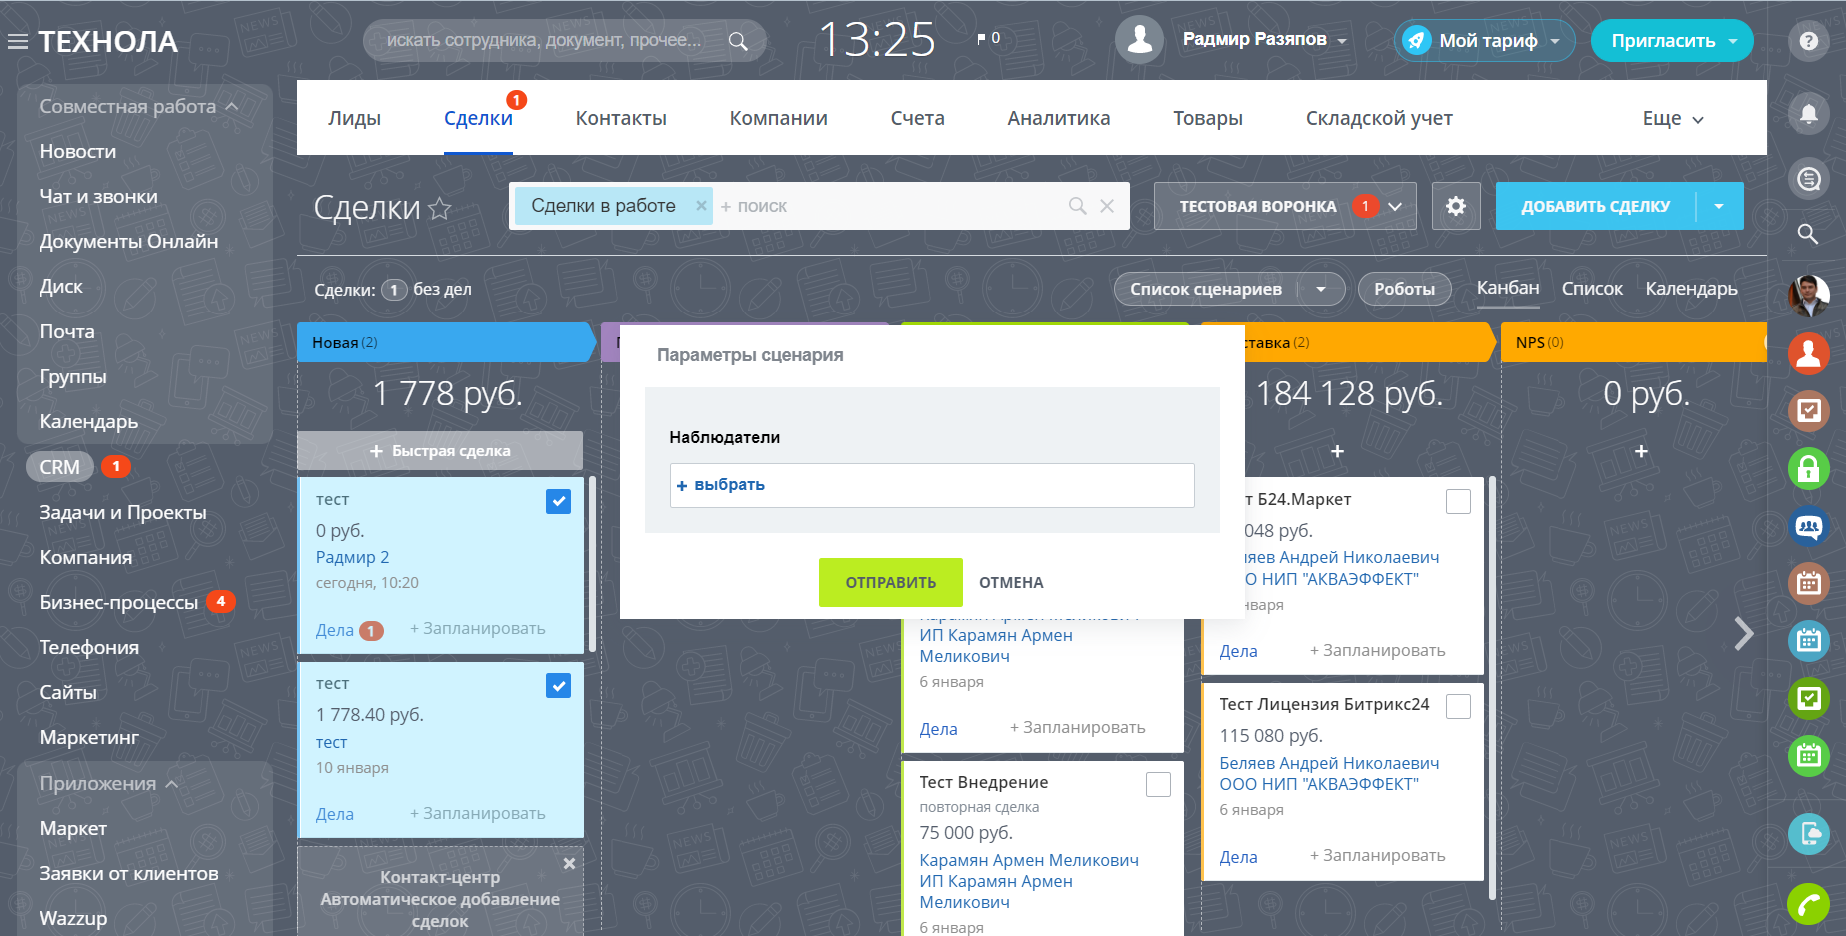The image size is (1846, 936).
Task: Click '+ Быстрая сделка' button
Action: 440,451
